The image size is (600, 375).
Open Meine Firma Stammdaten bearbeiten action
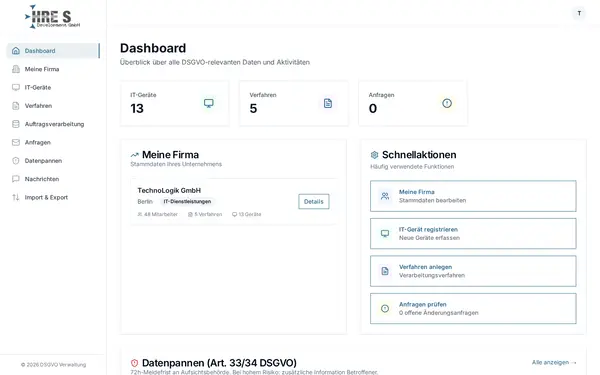coord(473,196)
